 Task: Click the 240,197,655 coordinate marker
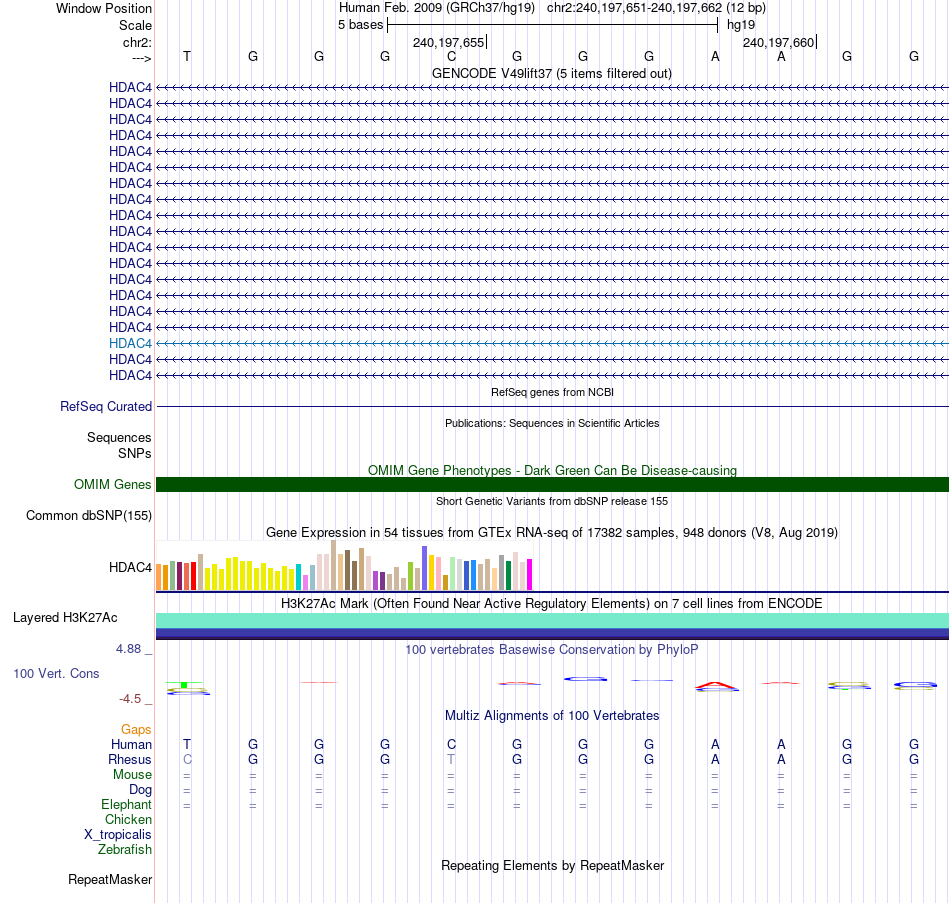(x=449, y=42)
